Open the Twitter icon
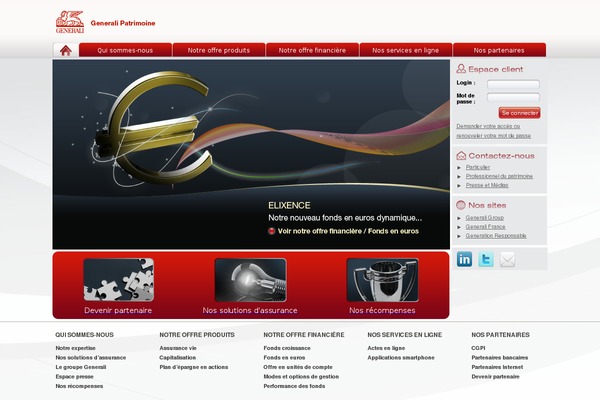600x400 pixels. click(x=486, y=259)
